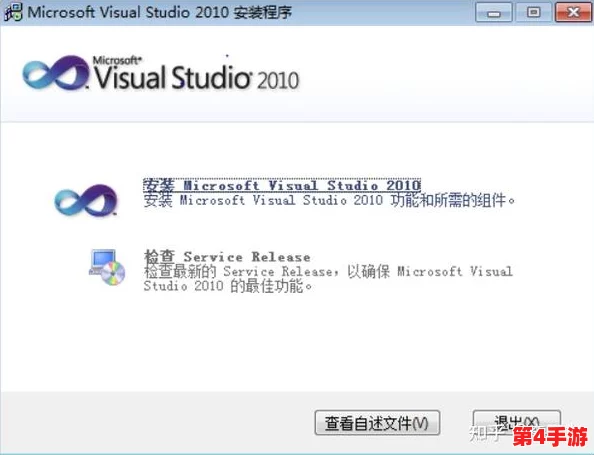This screenshot has width=594, height=455.
Task: Click the large Visual Studio infinity logo in header
Action: click(56, 73)
